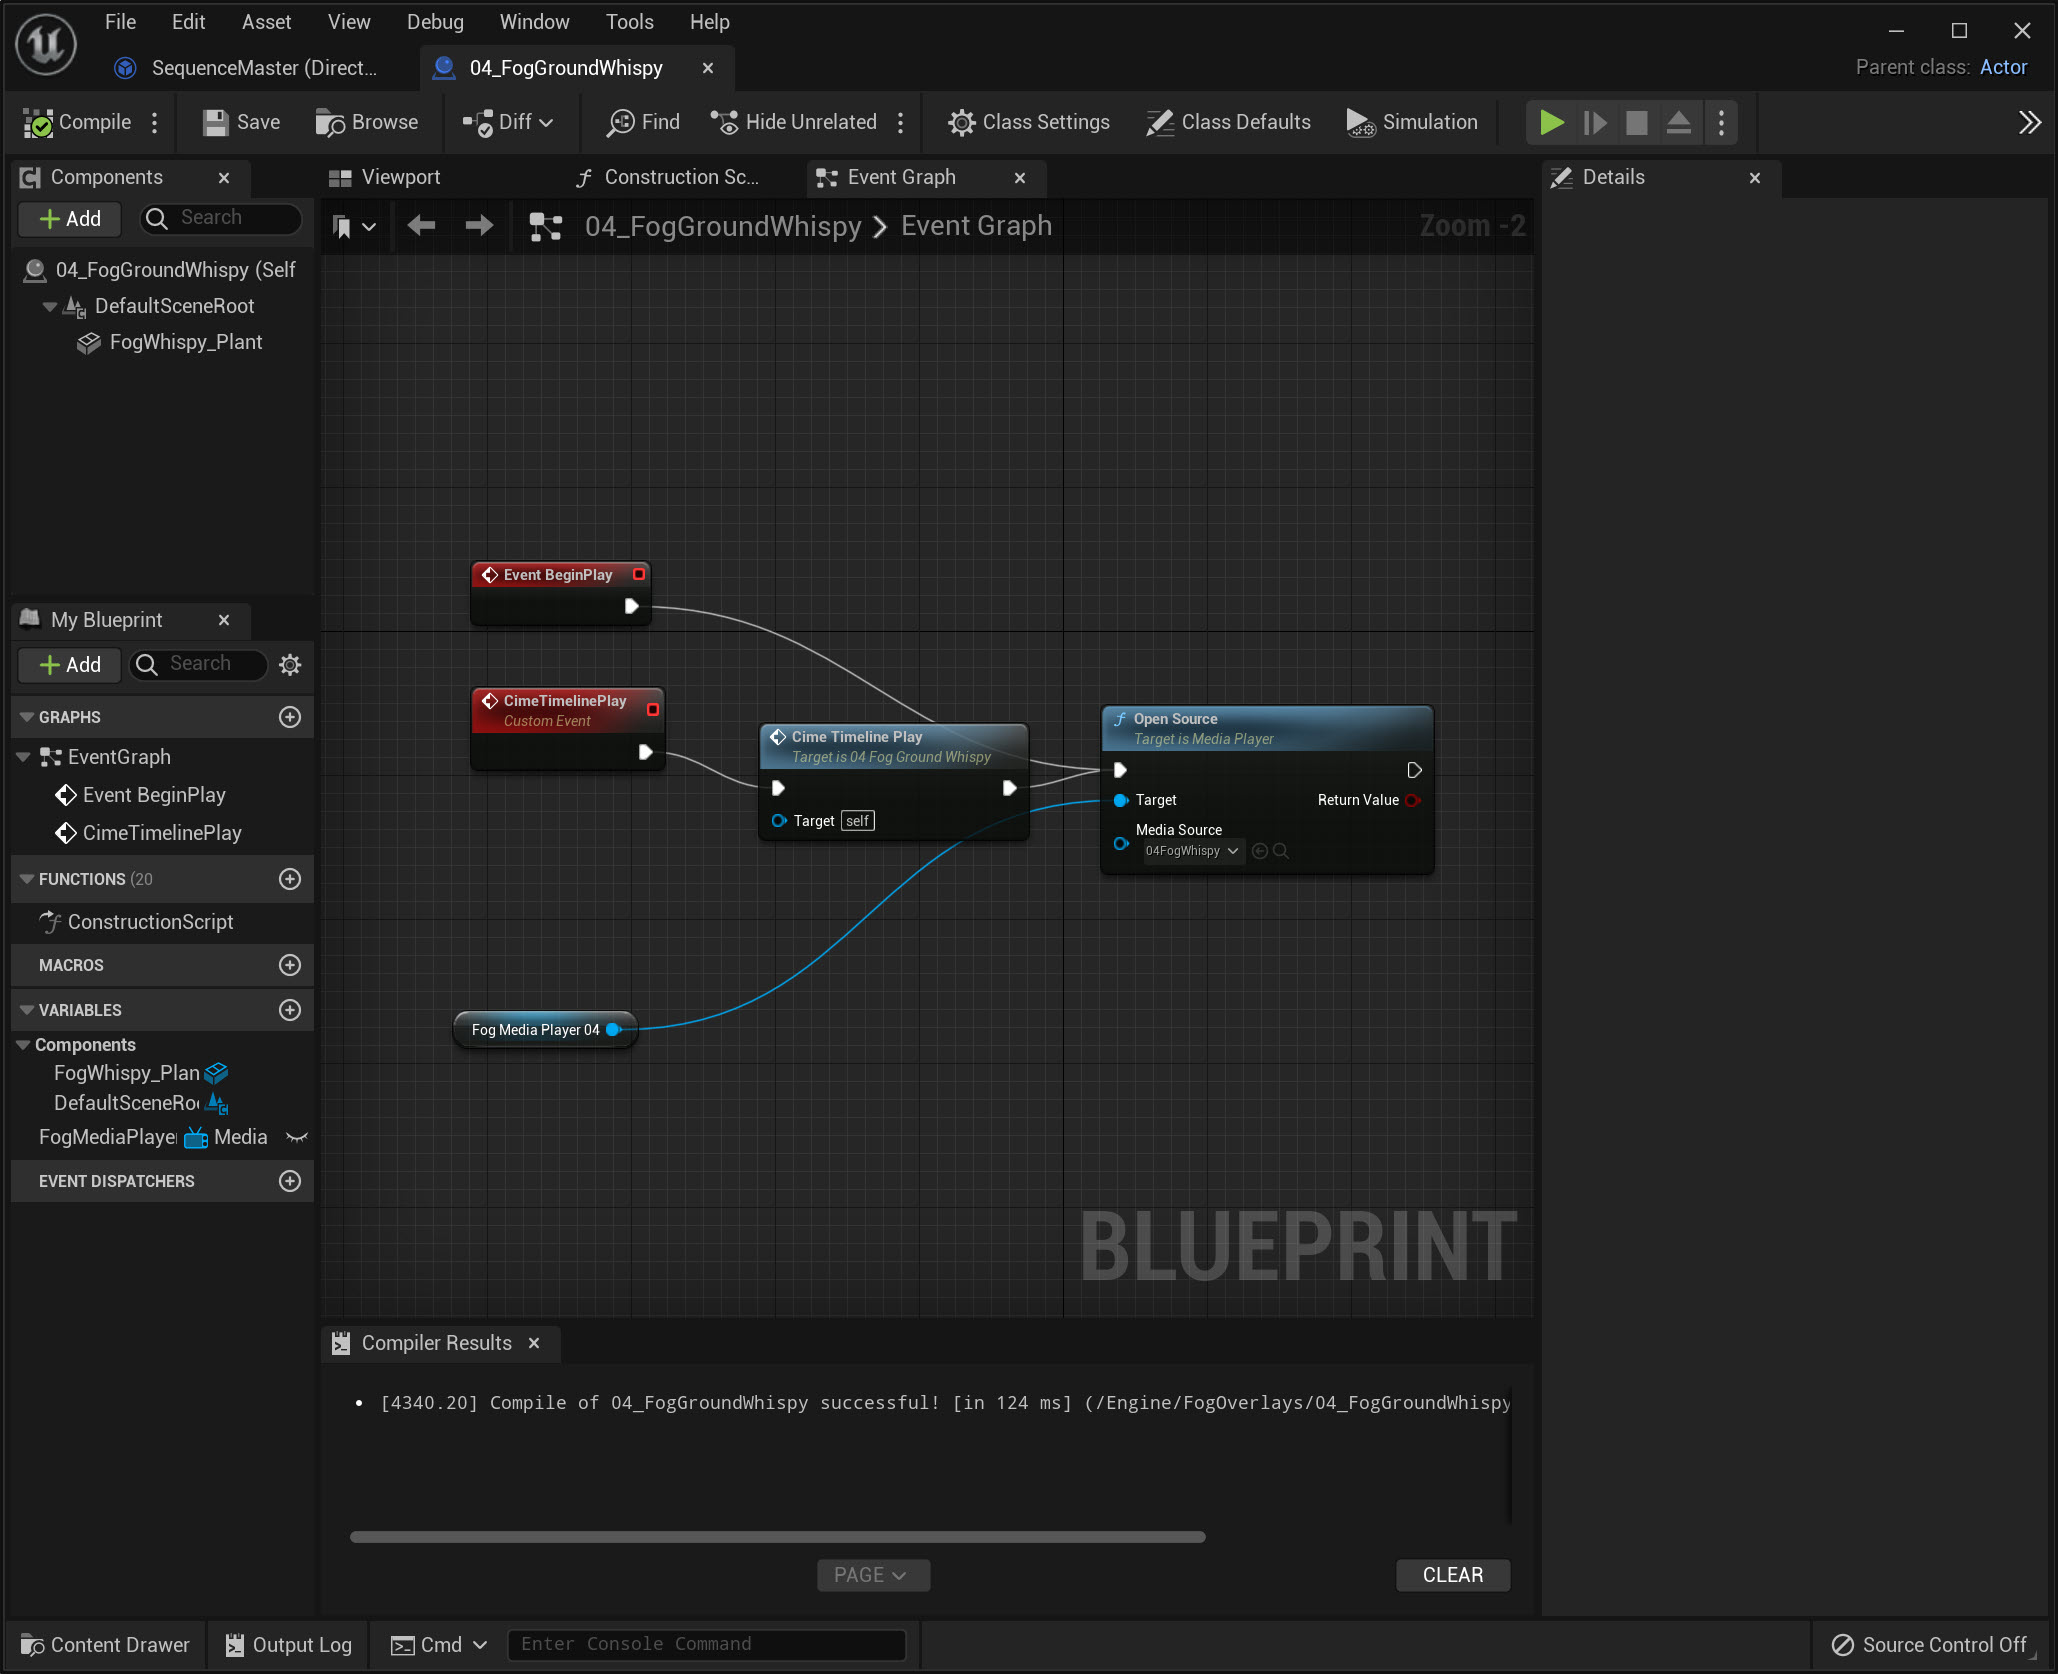Navigate back in graph history
Viewport: 2058px width, 1674px height.
click(x=421, y=226)
